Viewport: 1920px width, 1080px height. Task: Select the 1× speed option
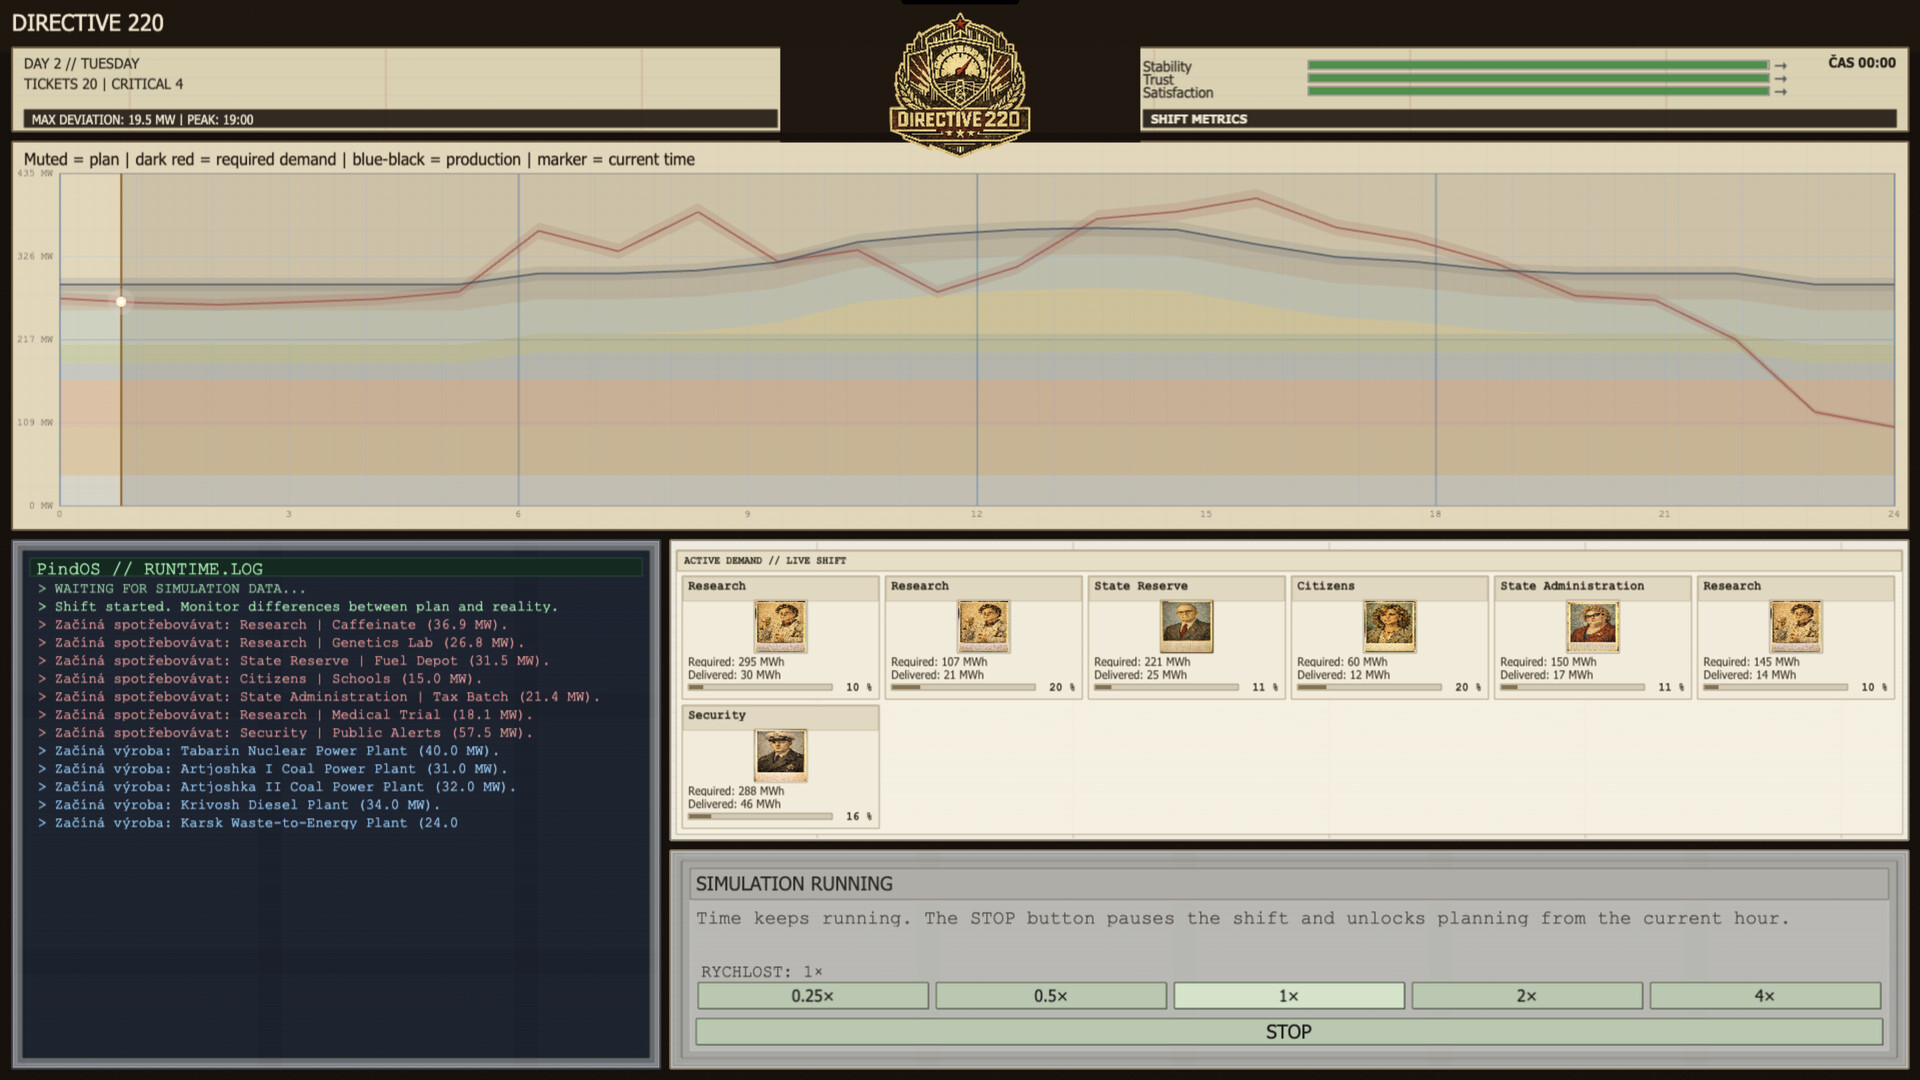tap(1288, 996)
